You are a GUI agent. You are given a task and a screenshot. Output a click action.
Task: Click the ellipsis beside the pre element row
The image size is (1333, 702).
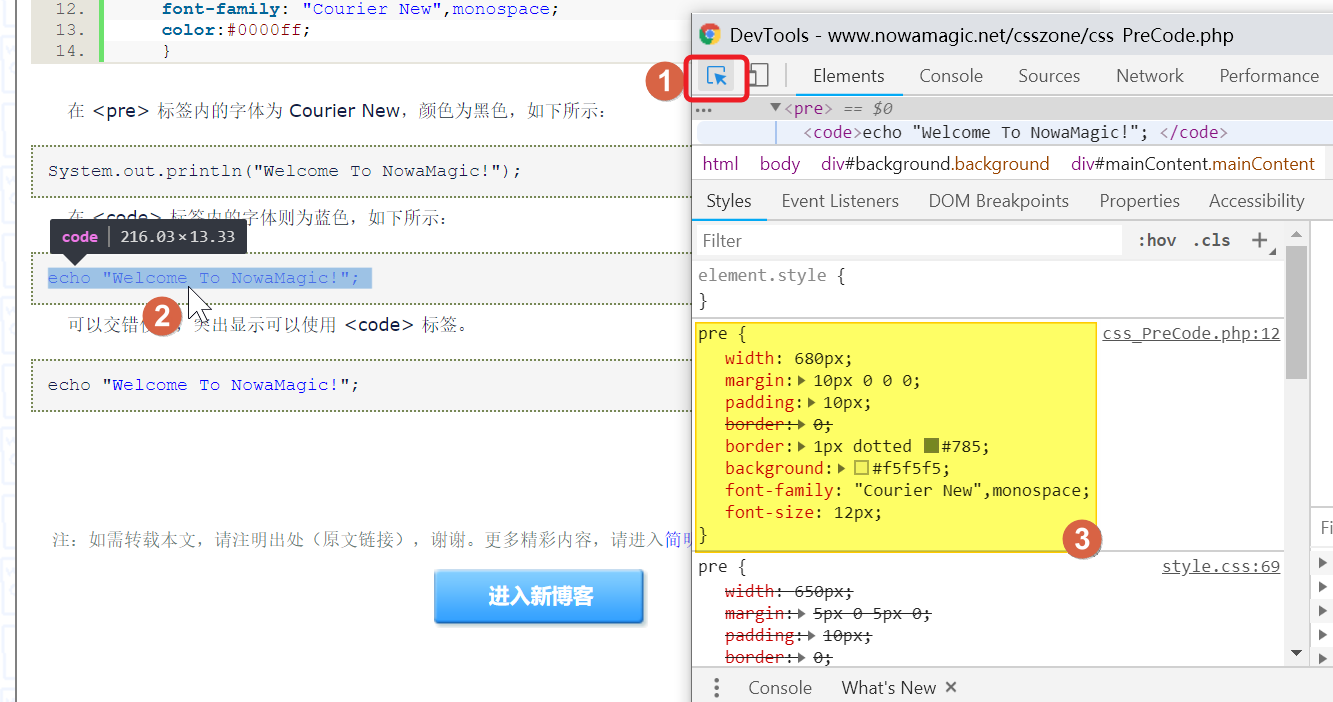click(x=703, y=110)
